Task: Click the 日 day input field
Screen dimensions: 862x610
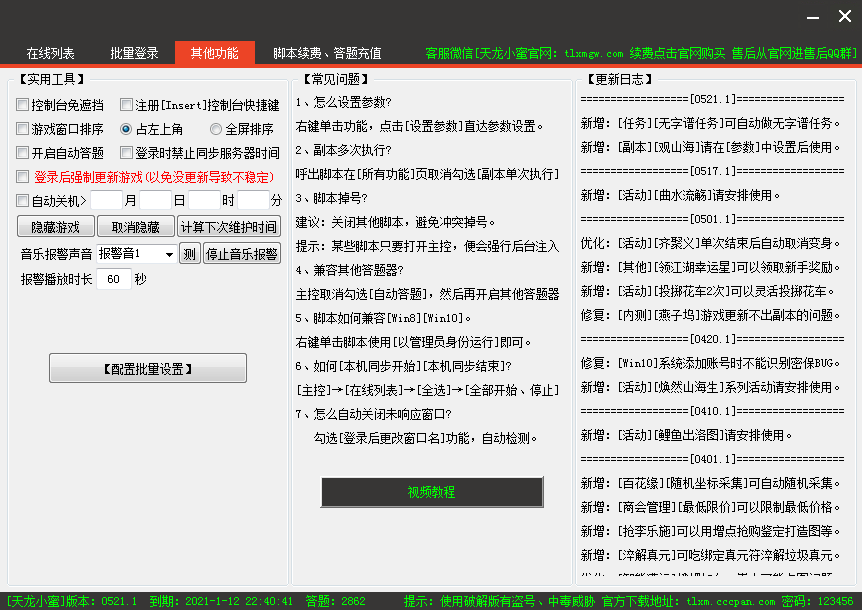Action: click(x=156, y=201)
